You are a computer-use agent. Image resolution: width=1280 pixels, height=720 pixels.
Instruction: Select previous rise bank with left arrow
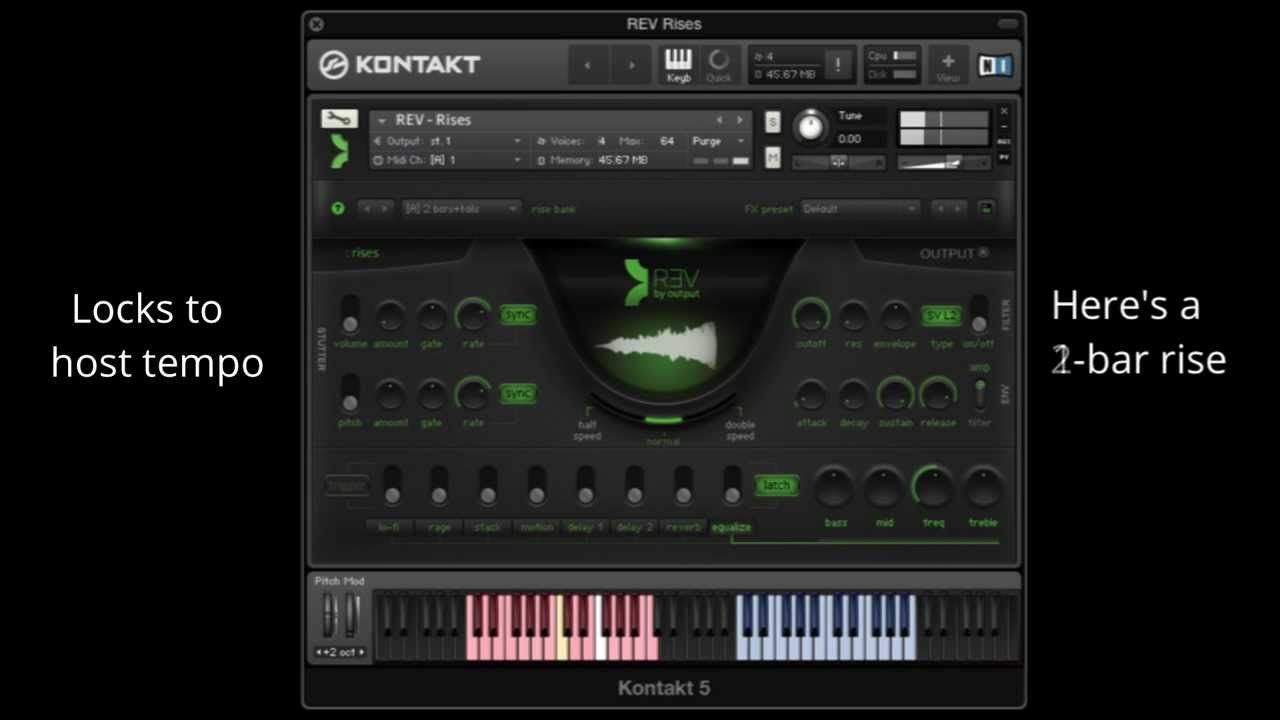(365, 209)
